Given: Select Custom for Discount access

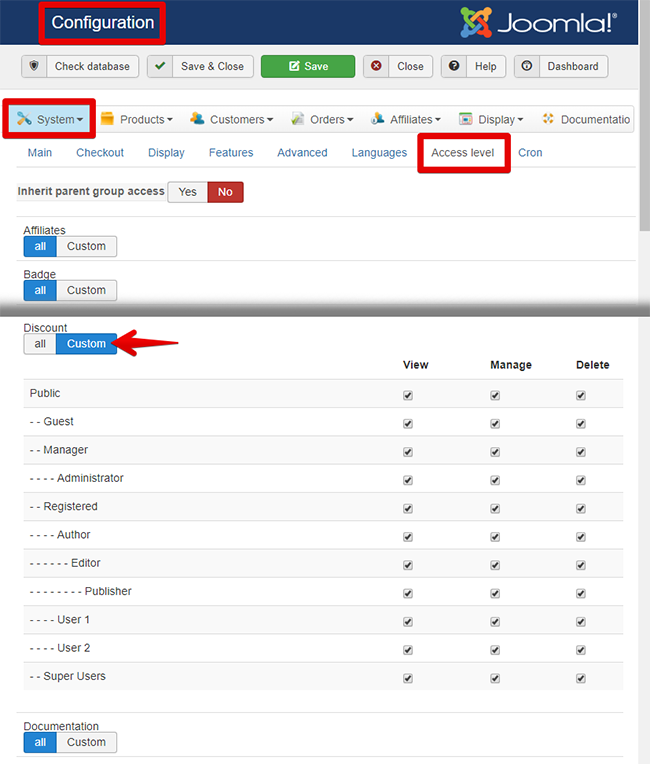Looking at the screenshot, I should click(x=86, y=344).
